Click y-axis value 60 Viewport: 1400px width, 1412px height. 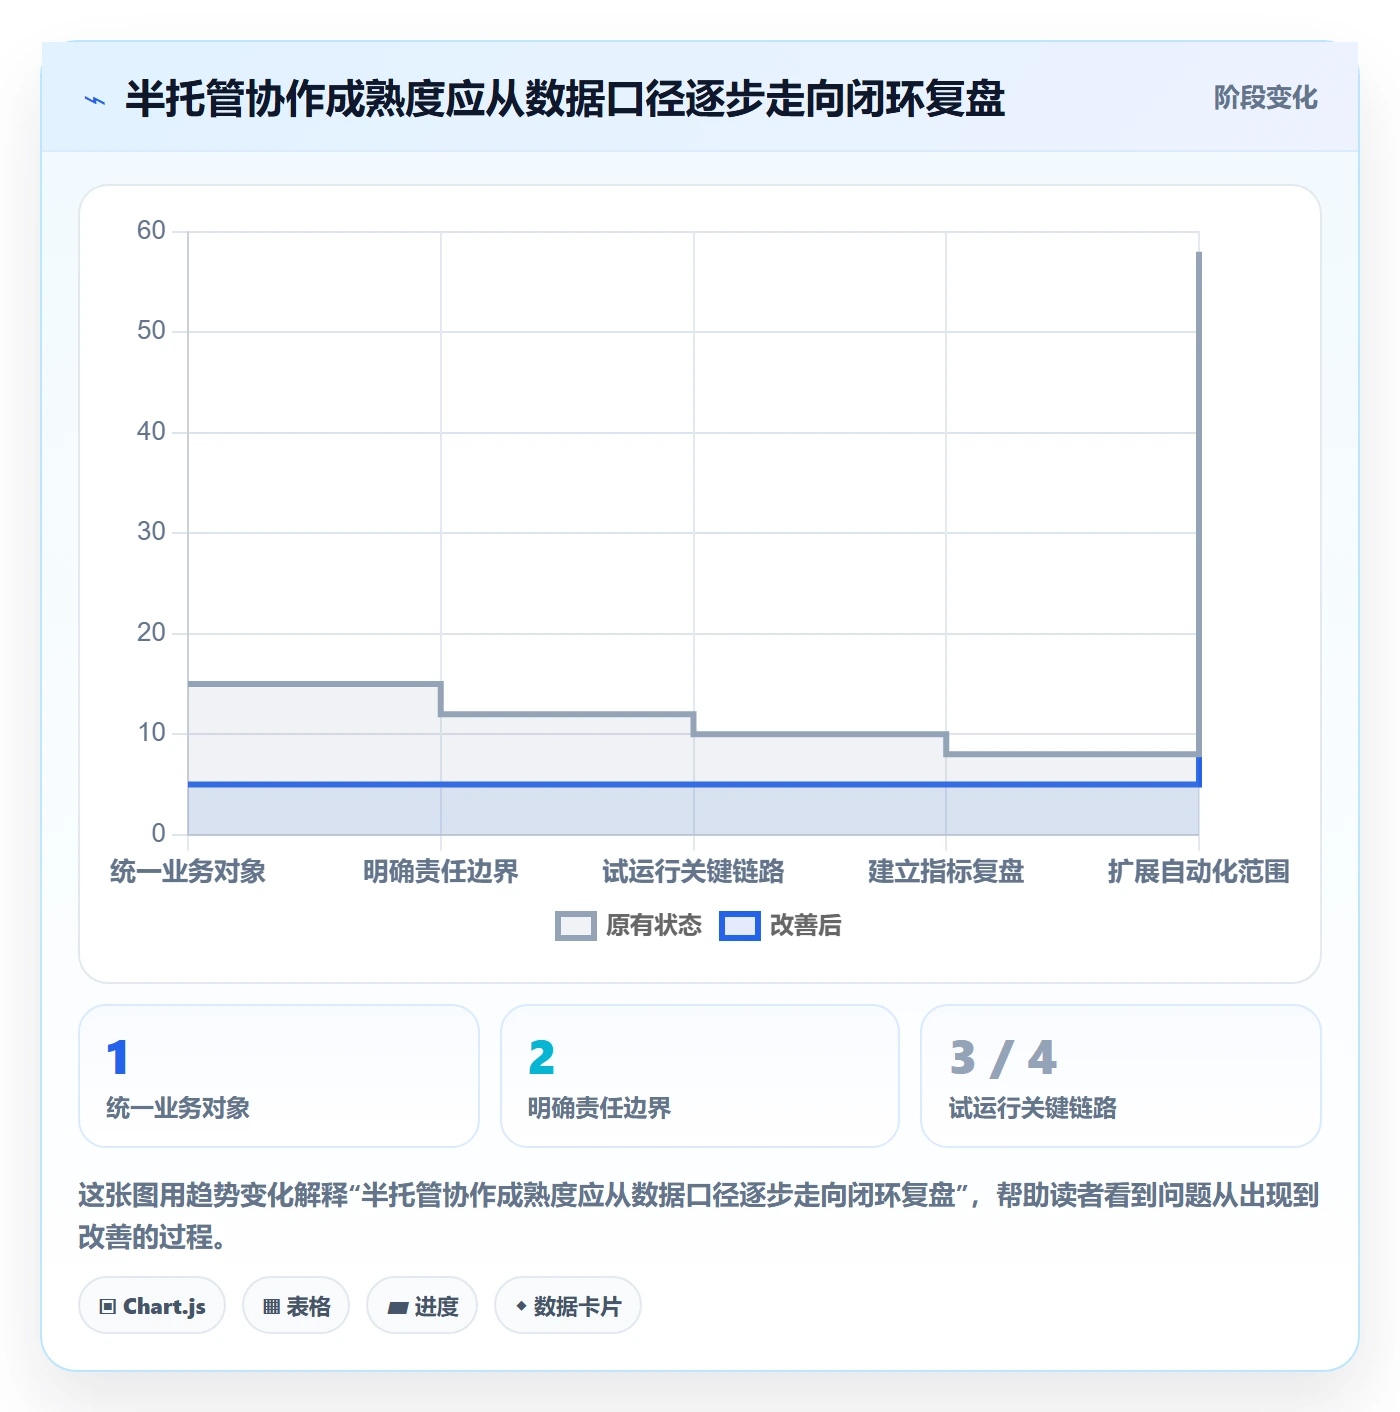click(151, 231)
